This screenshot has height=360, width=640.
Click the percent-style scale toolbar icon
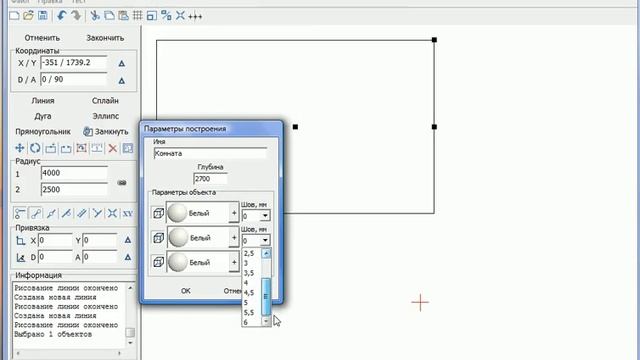[166, 16]
